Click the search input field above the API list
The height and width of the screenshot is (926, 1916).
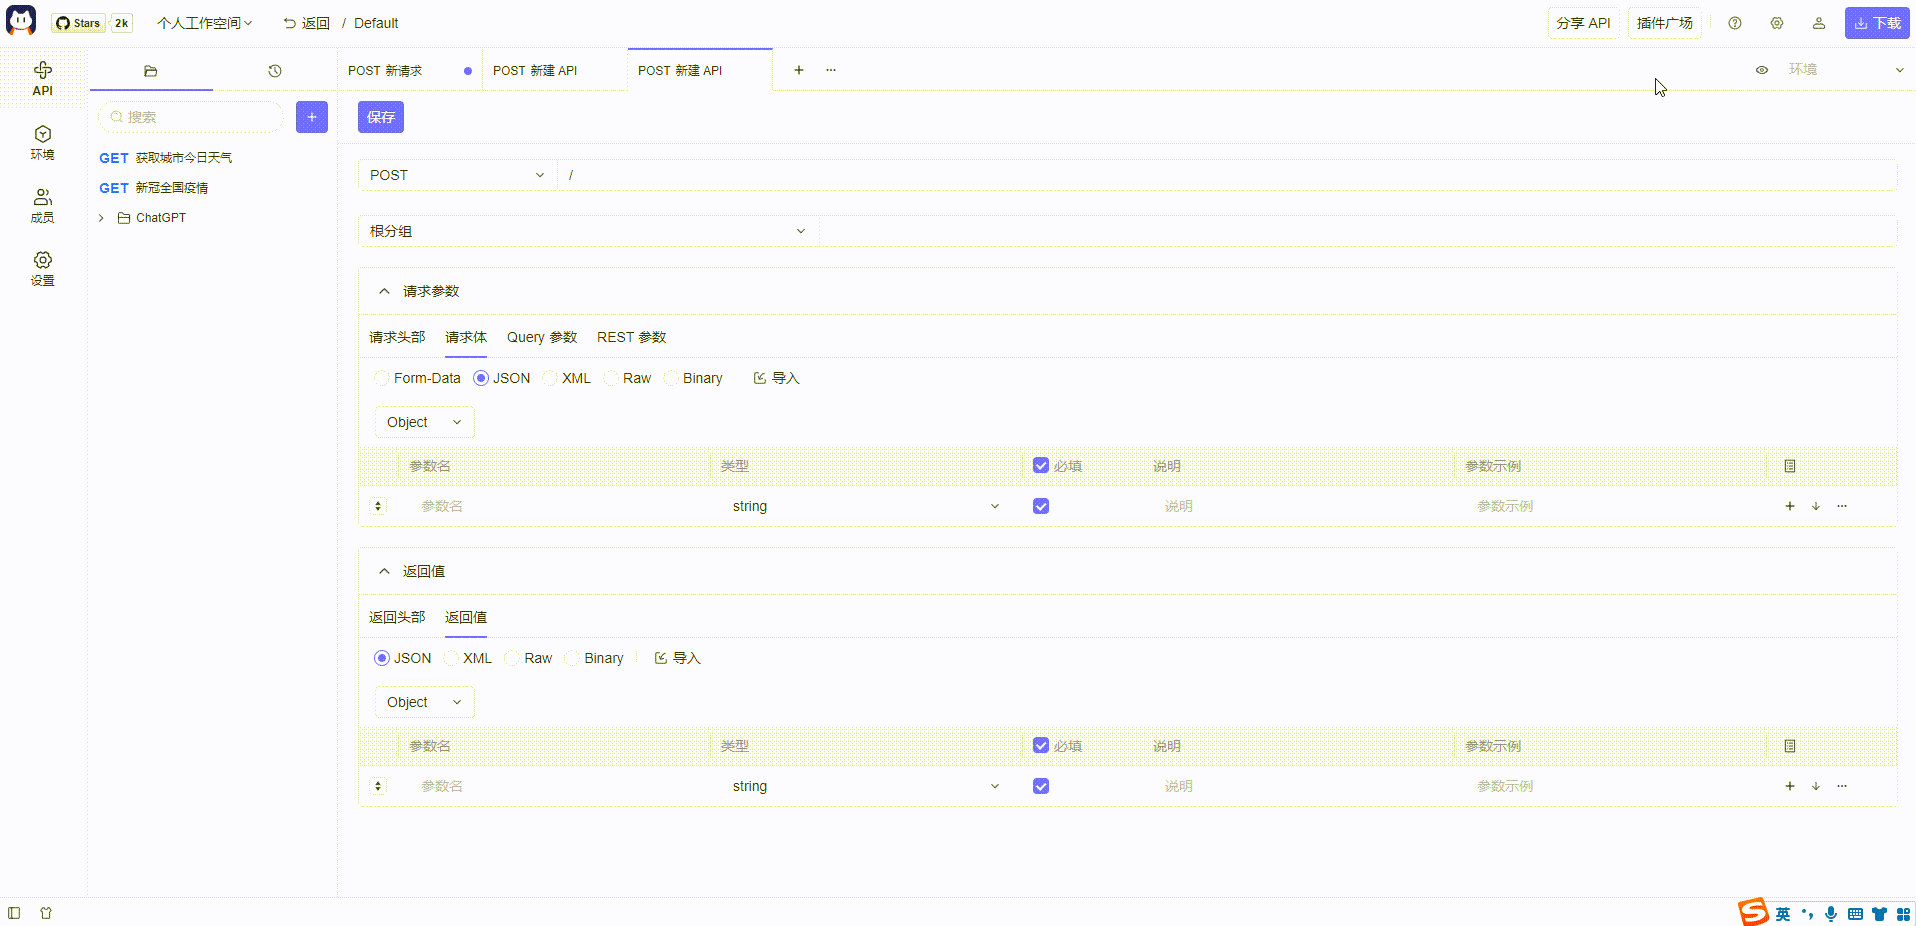pyautogui.click(x=189, y=117)
